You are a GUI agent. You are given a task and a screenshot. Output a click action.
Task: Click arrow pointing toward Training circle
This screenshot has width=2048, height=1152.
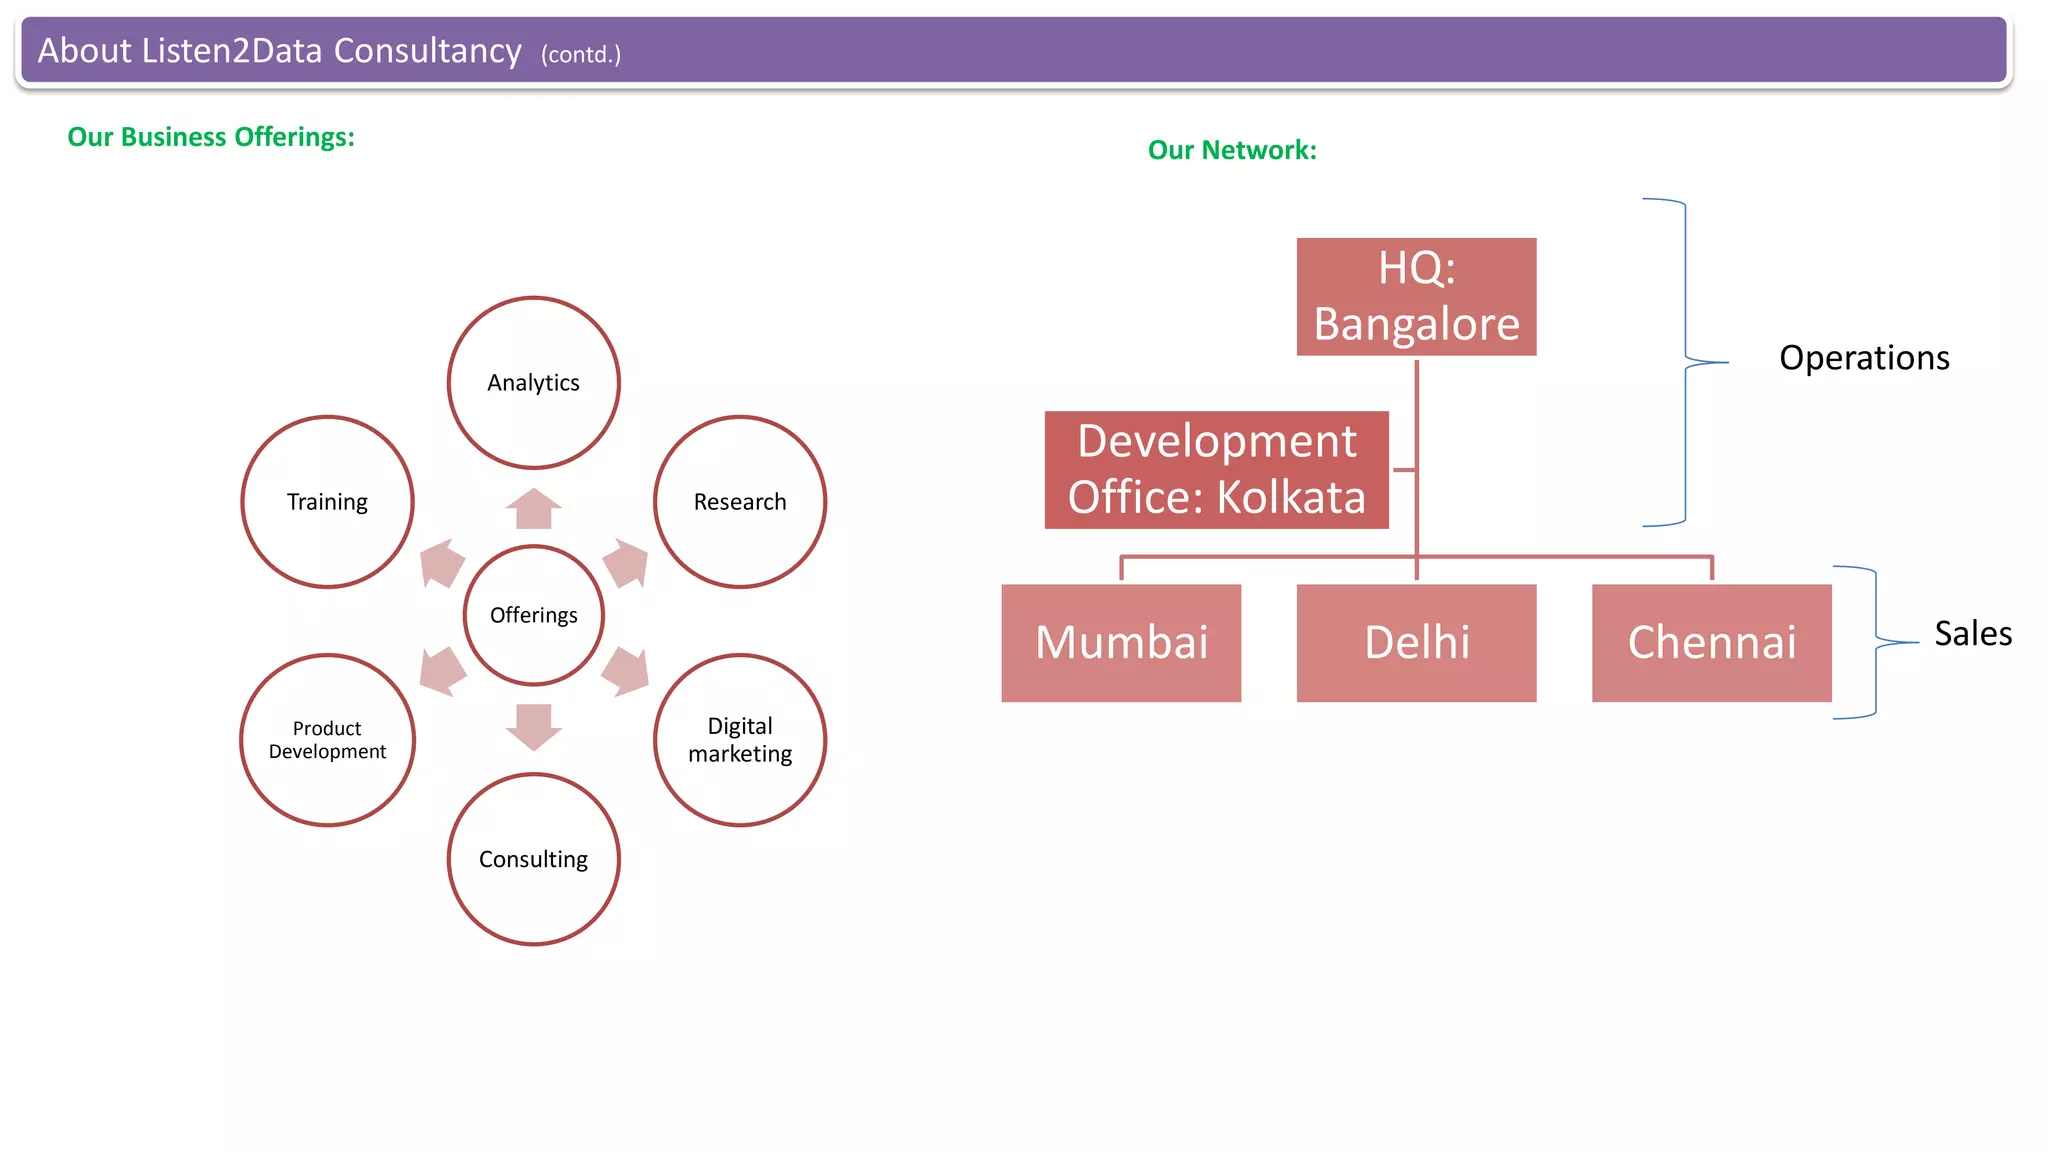click(x=441, y=563)
